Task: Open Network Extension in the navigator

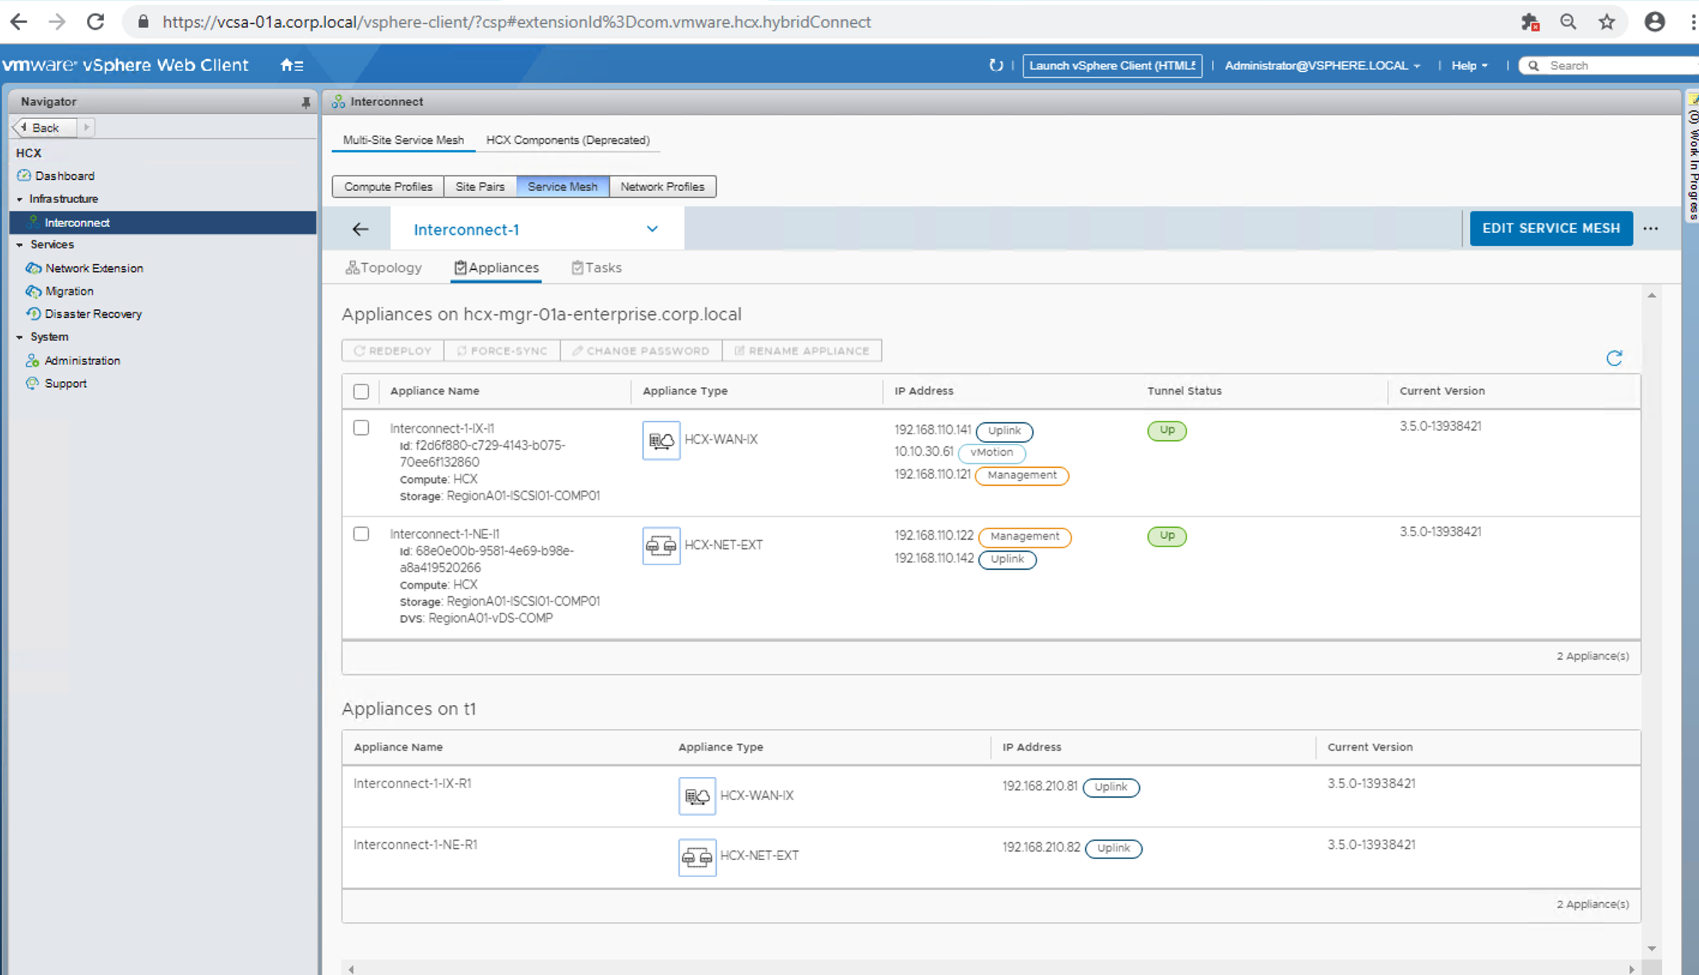Action: pos(94,268)
